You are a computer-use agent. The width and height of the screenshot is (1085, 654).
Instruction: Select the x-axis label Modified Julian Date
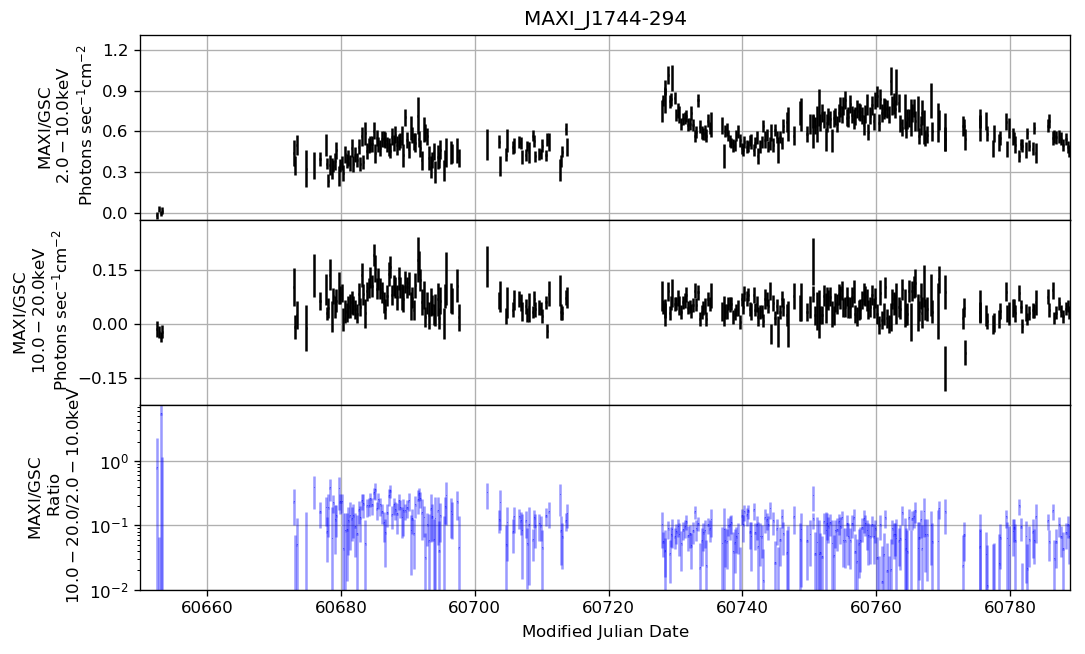click(605, 631)
